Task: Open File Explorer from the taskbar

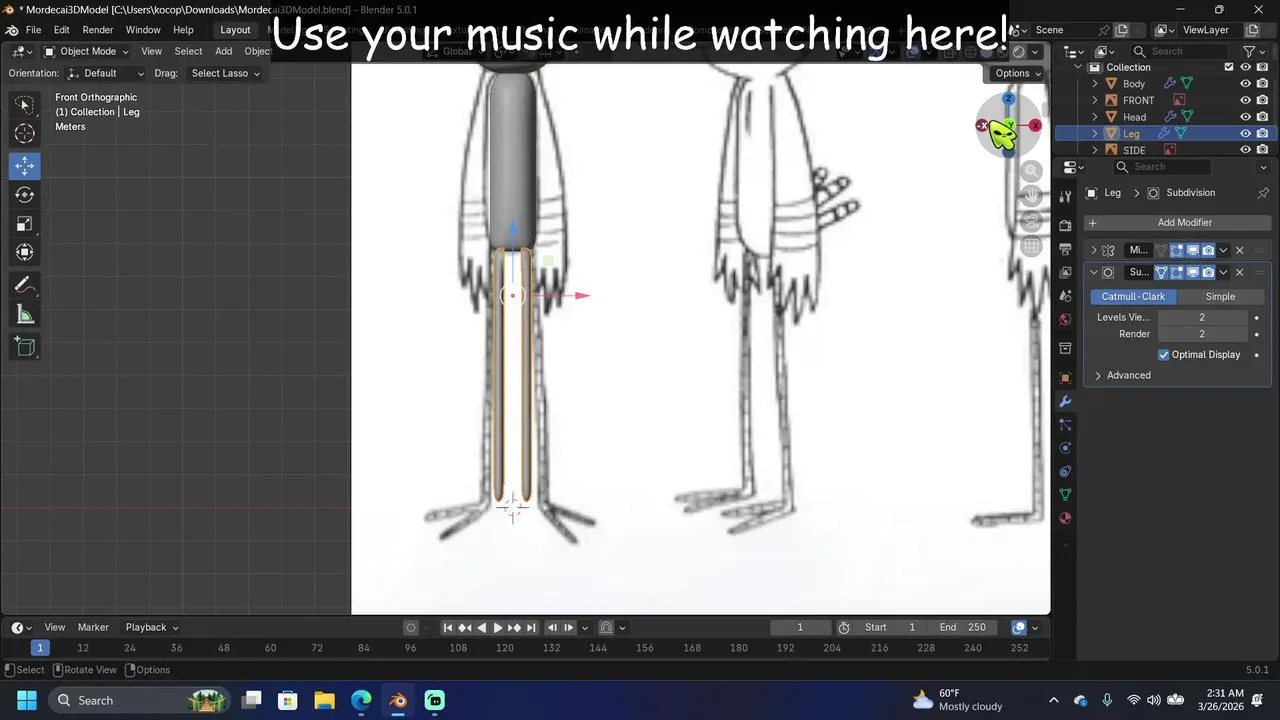Action: [324, 700]
